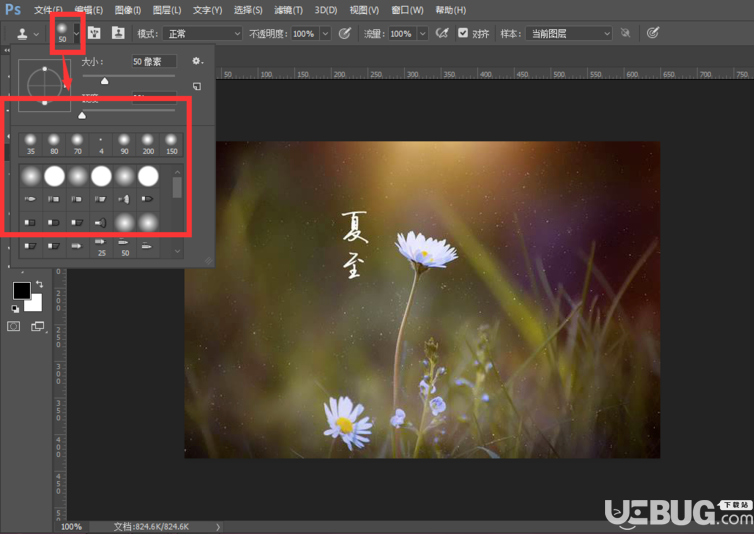Screen dimensions: 754x534
Task: Choose the preset labeled 50 in brush grid
Action: click(x=125, y=247)
